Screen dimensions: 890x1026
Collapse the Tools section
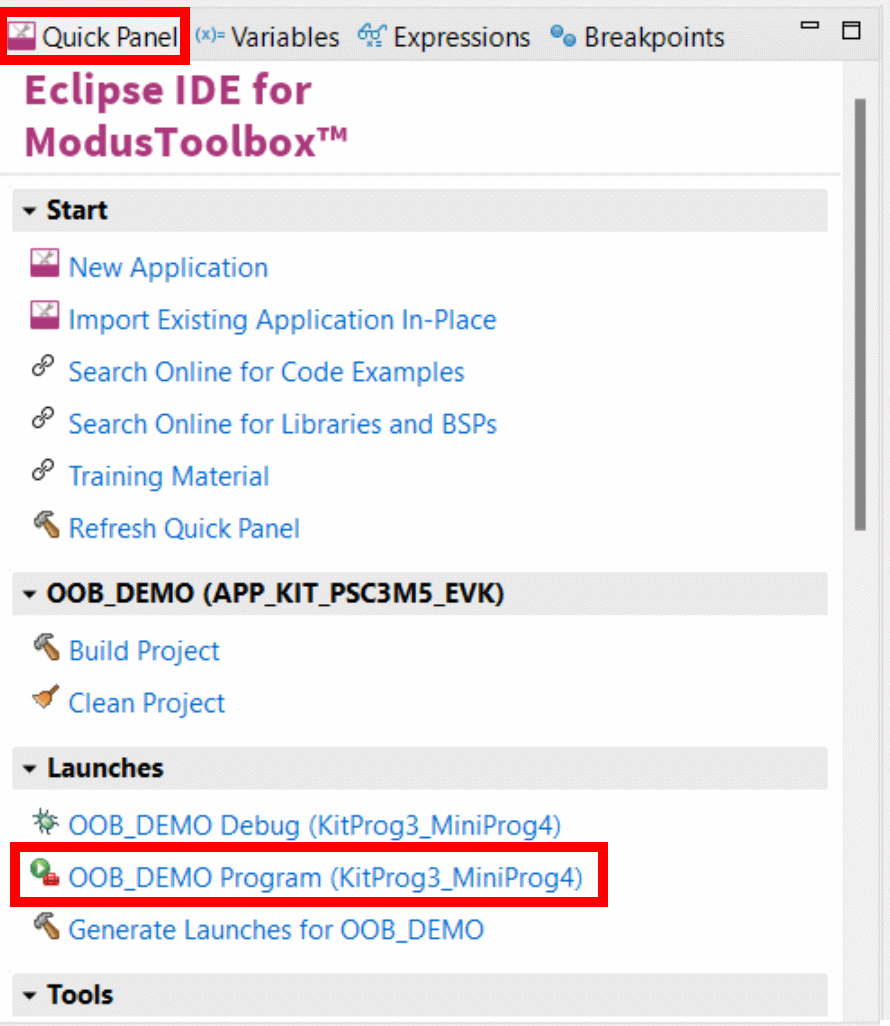29,996
